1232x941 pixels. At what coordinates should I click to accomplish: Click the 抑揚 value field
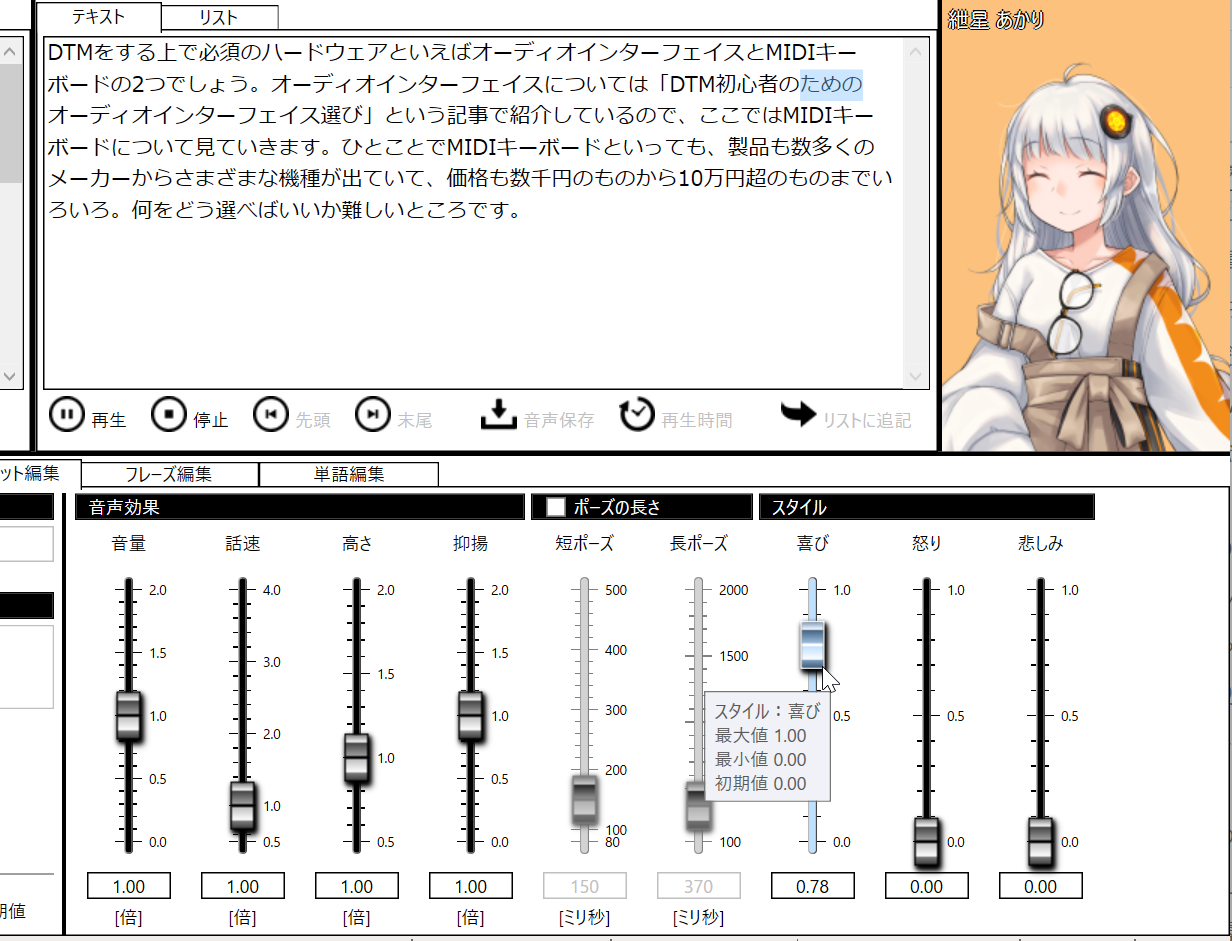tap(471, 886)
